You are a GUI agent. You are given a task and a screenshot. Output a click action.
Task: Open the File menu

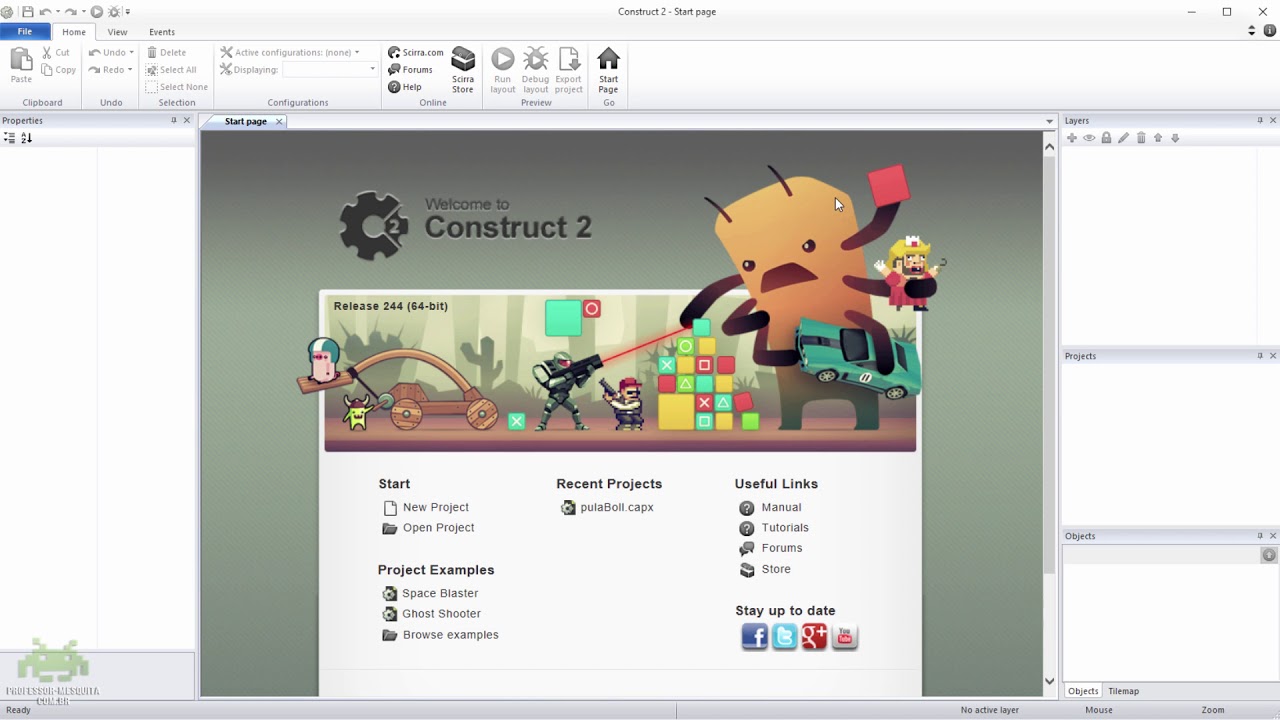tap(25, 32)
